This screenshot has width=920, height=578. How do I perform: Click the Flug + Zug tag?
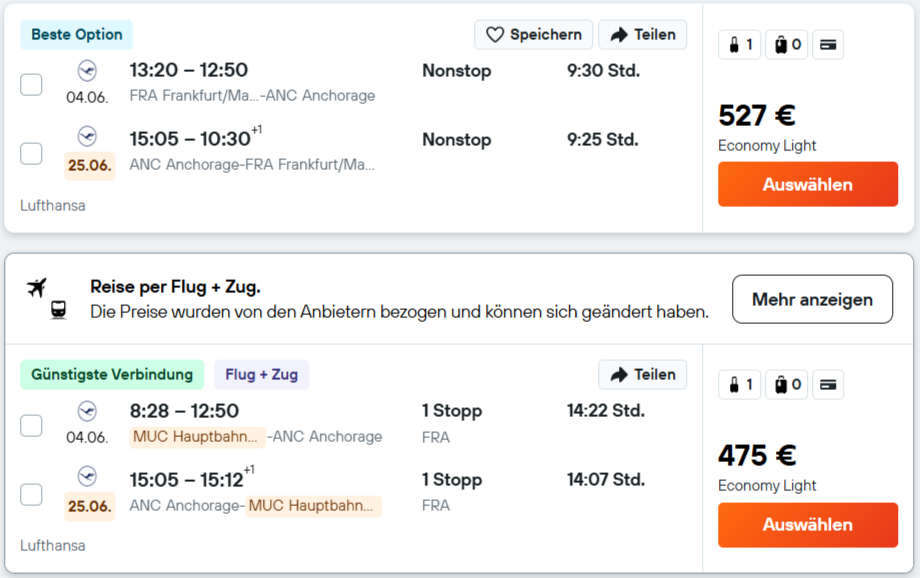[261, 375]
